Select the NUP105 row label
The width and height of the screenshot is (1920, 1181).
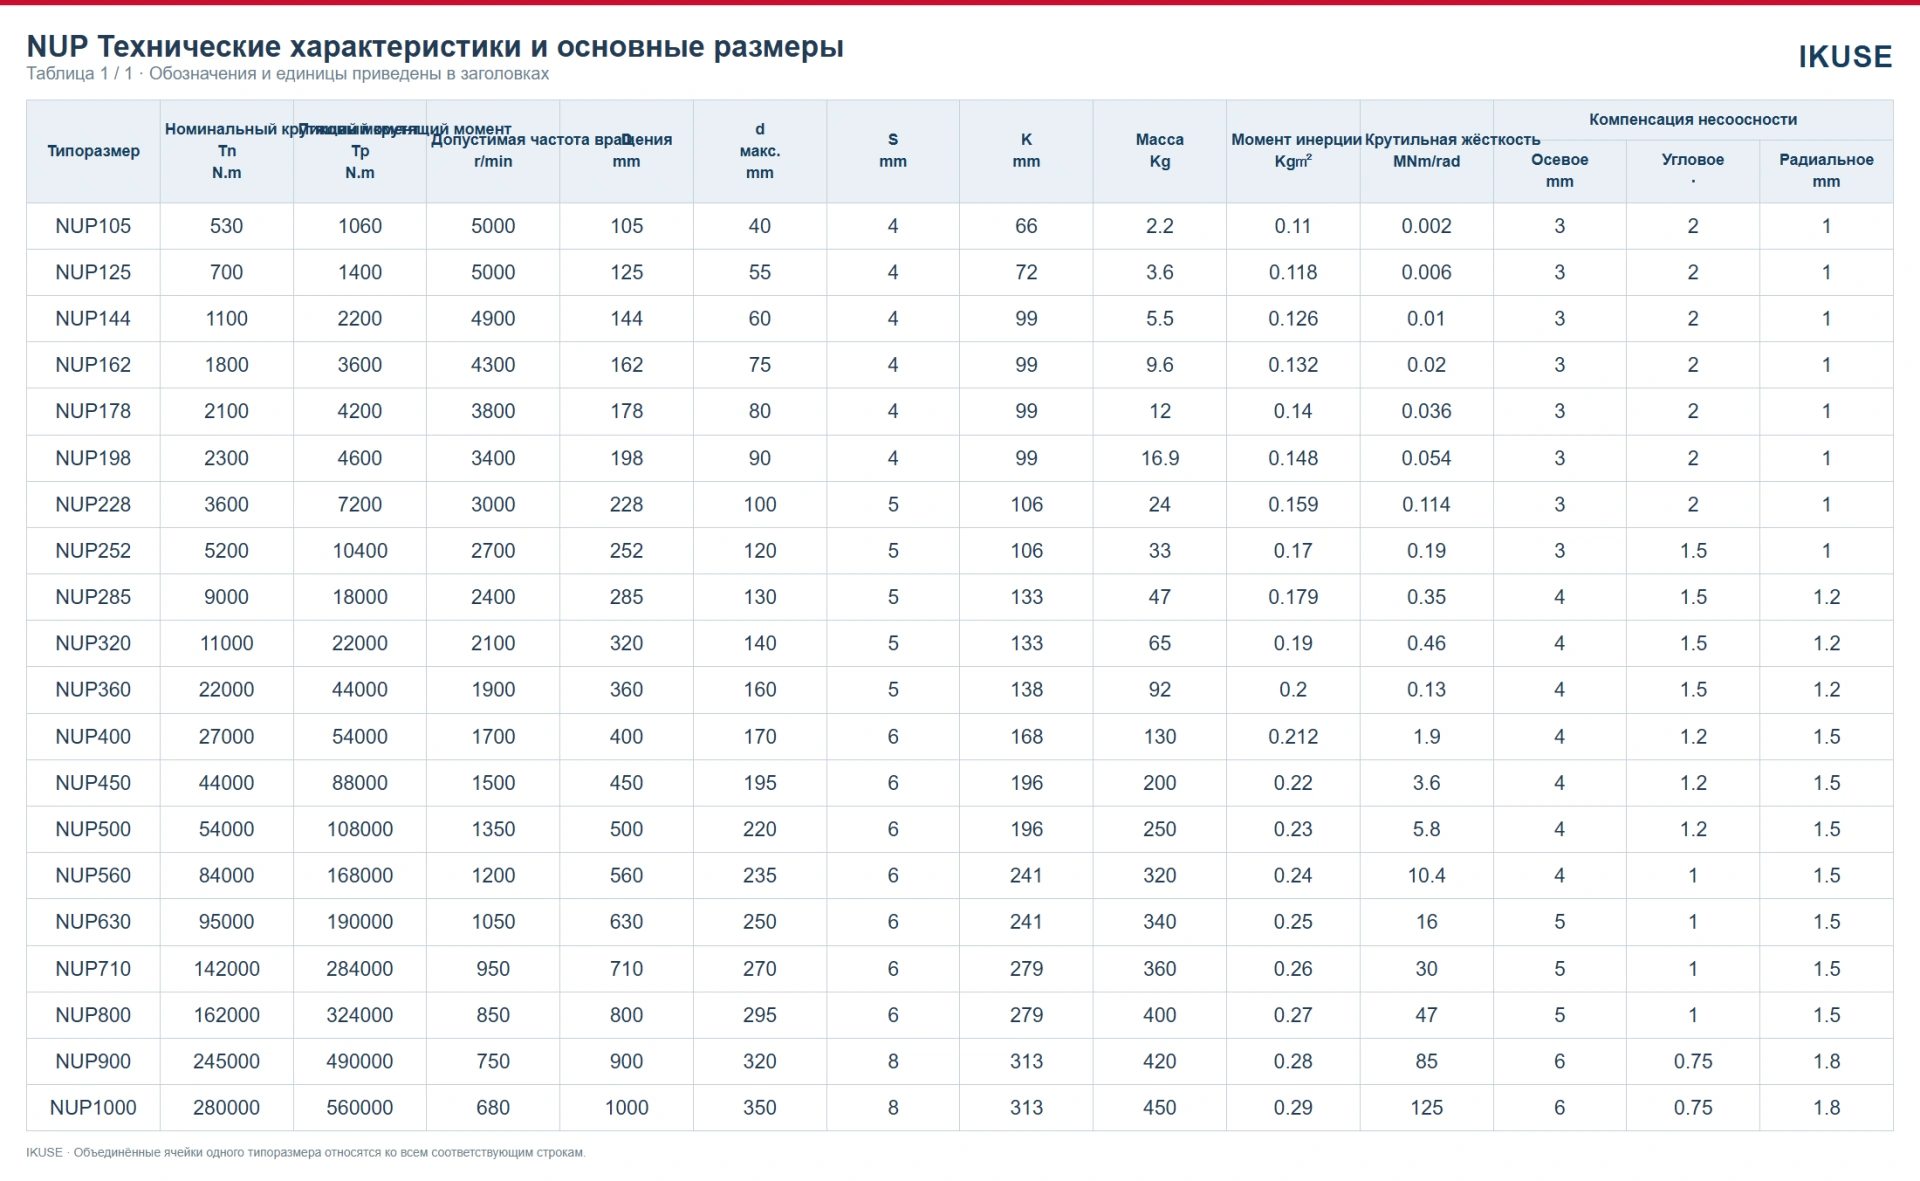point(93,226)
